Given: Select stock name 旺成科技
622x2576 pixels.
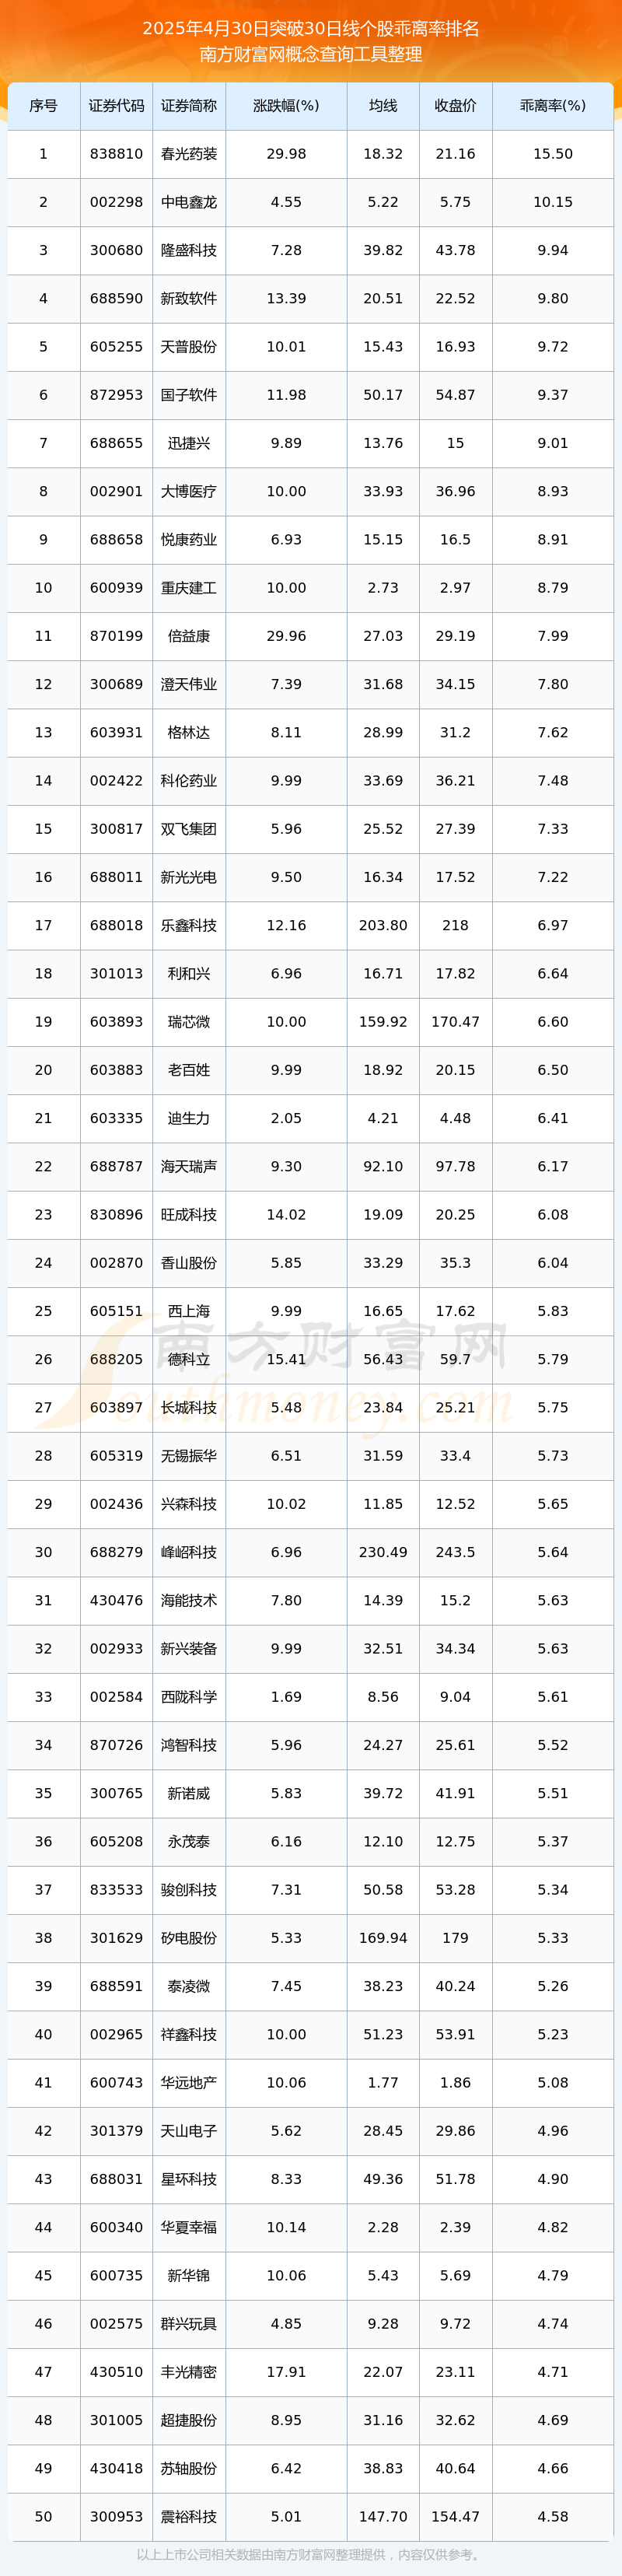Looking at the screenshot, I should pyautogui.click(x=189, y=1214).
